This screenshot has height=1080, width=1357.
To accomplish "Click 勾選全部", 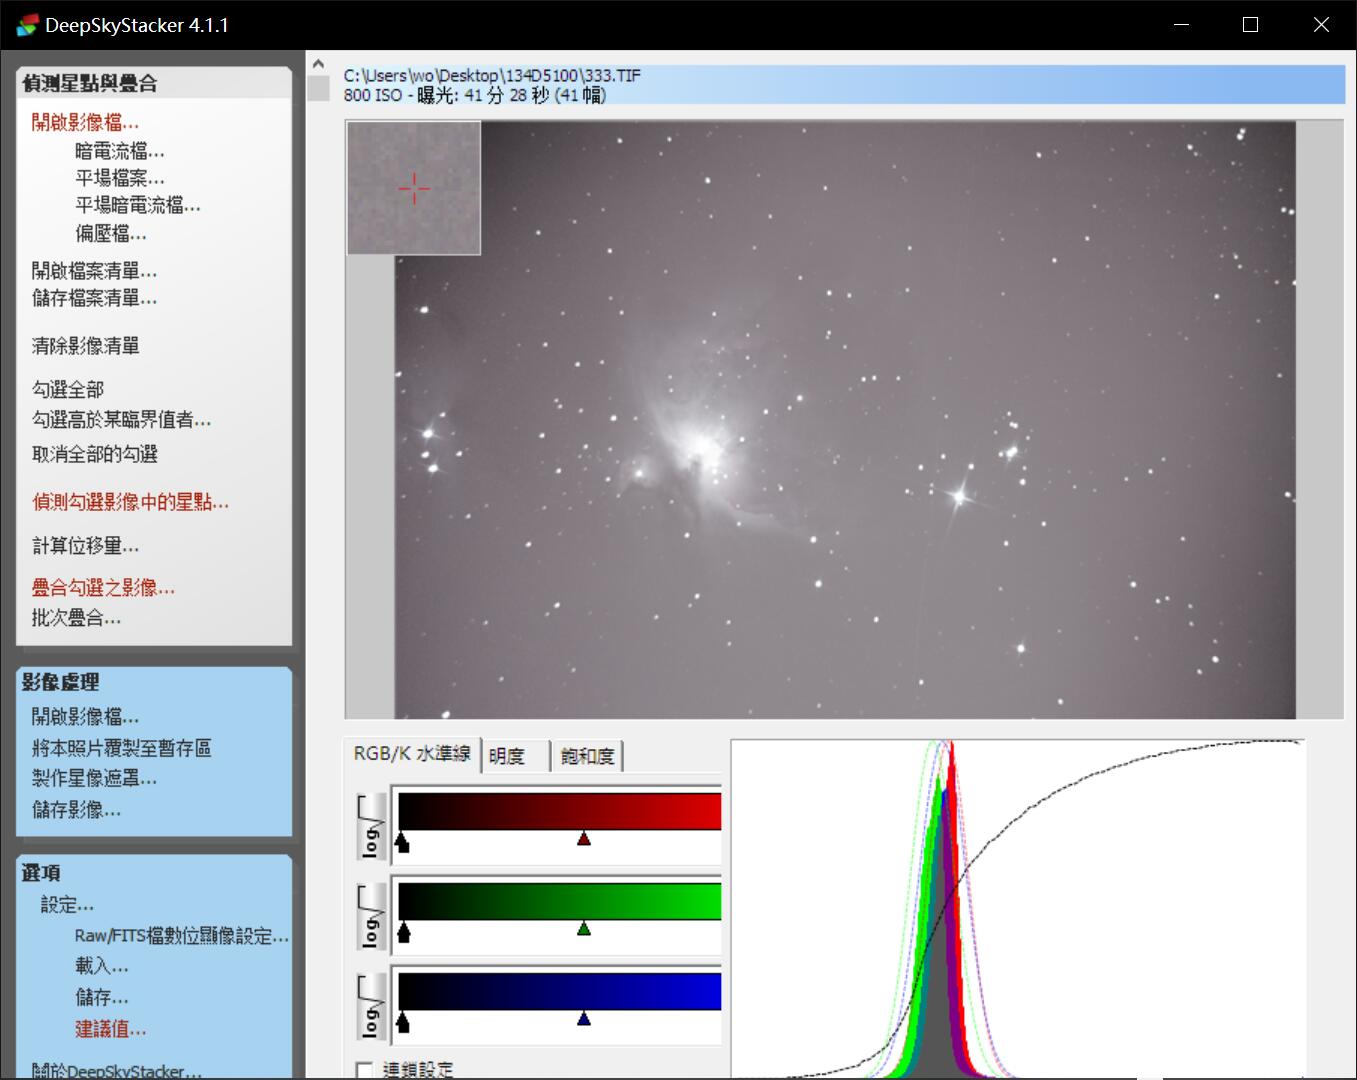I will (67, 389).
